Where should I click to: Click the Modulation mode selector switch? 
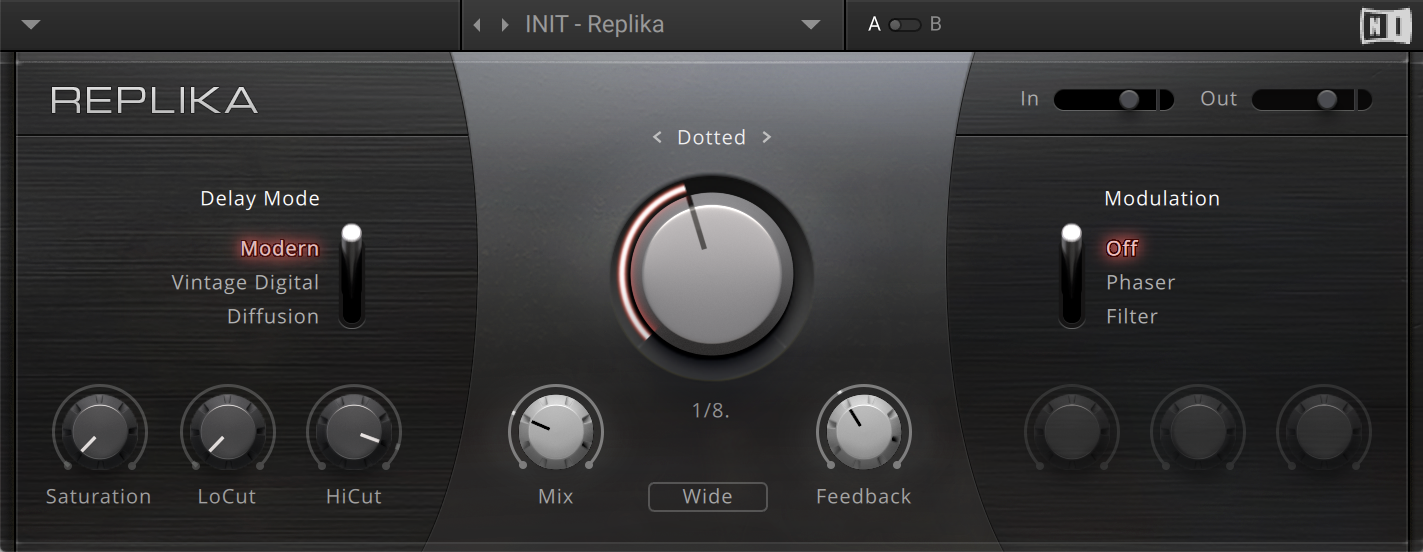(1072, 275)
